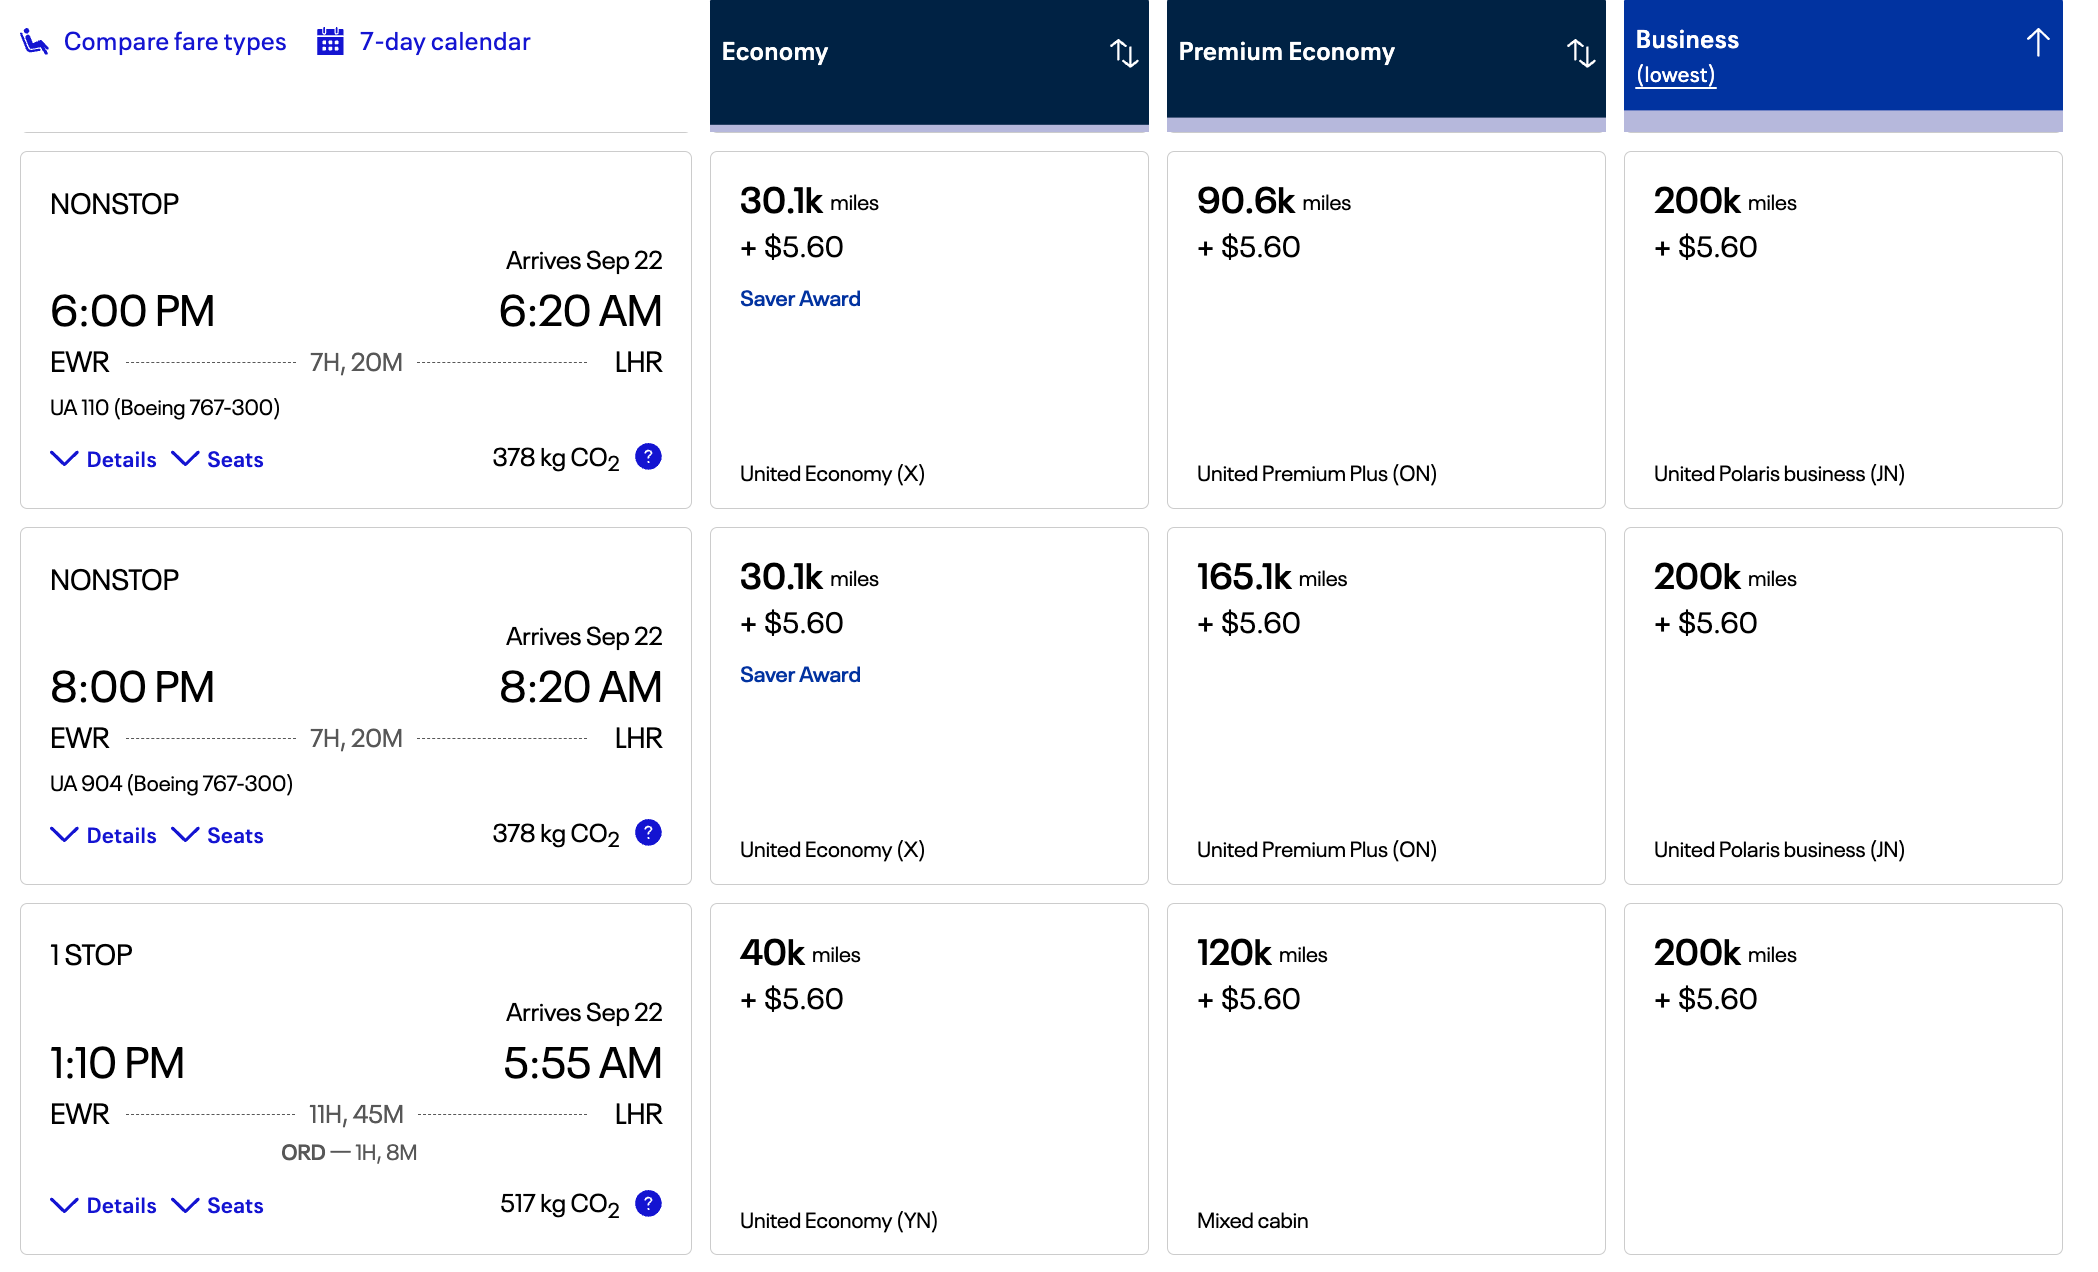Select the Premium Economy column header
Image resolution: width=2098 pixels, height=1272 pixels.
click(x=1286, y=52)
